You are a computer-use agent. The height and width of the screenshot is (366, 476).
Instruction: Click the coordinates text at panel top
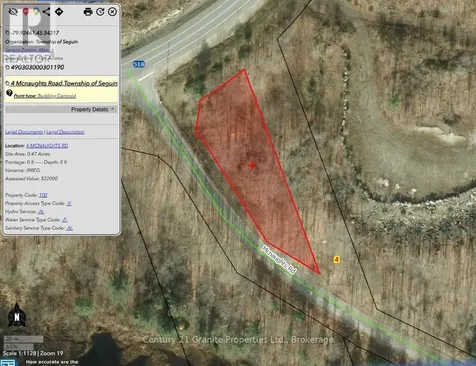pyautogui.click(x=35, y=33)
